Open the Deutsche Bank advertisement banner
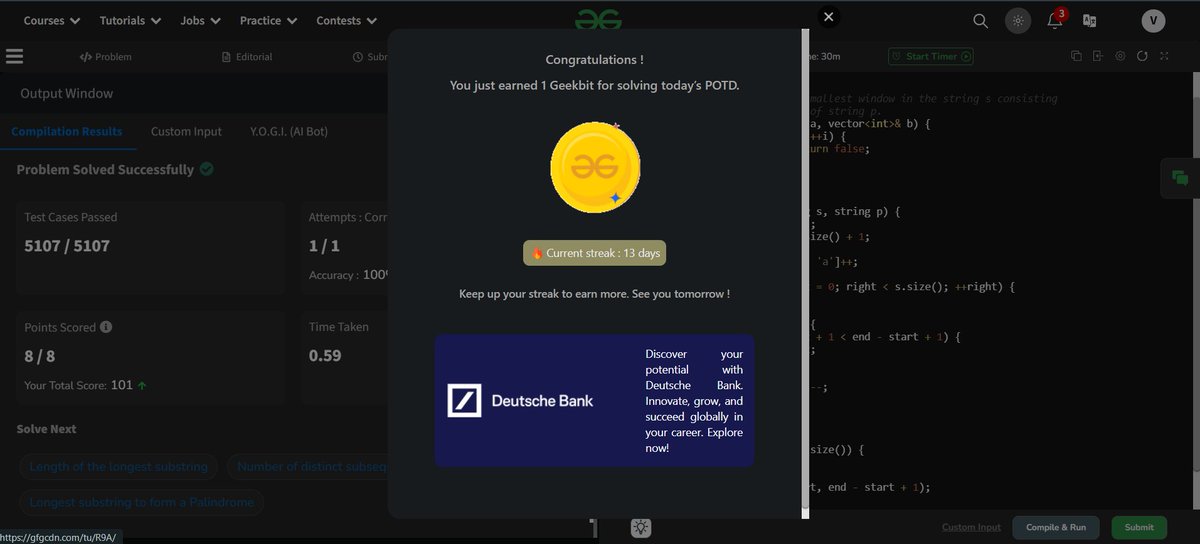This screenshot has width=1200, height=544. coord(594,400)
